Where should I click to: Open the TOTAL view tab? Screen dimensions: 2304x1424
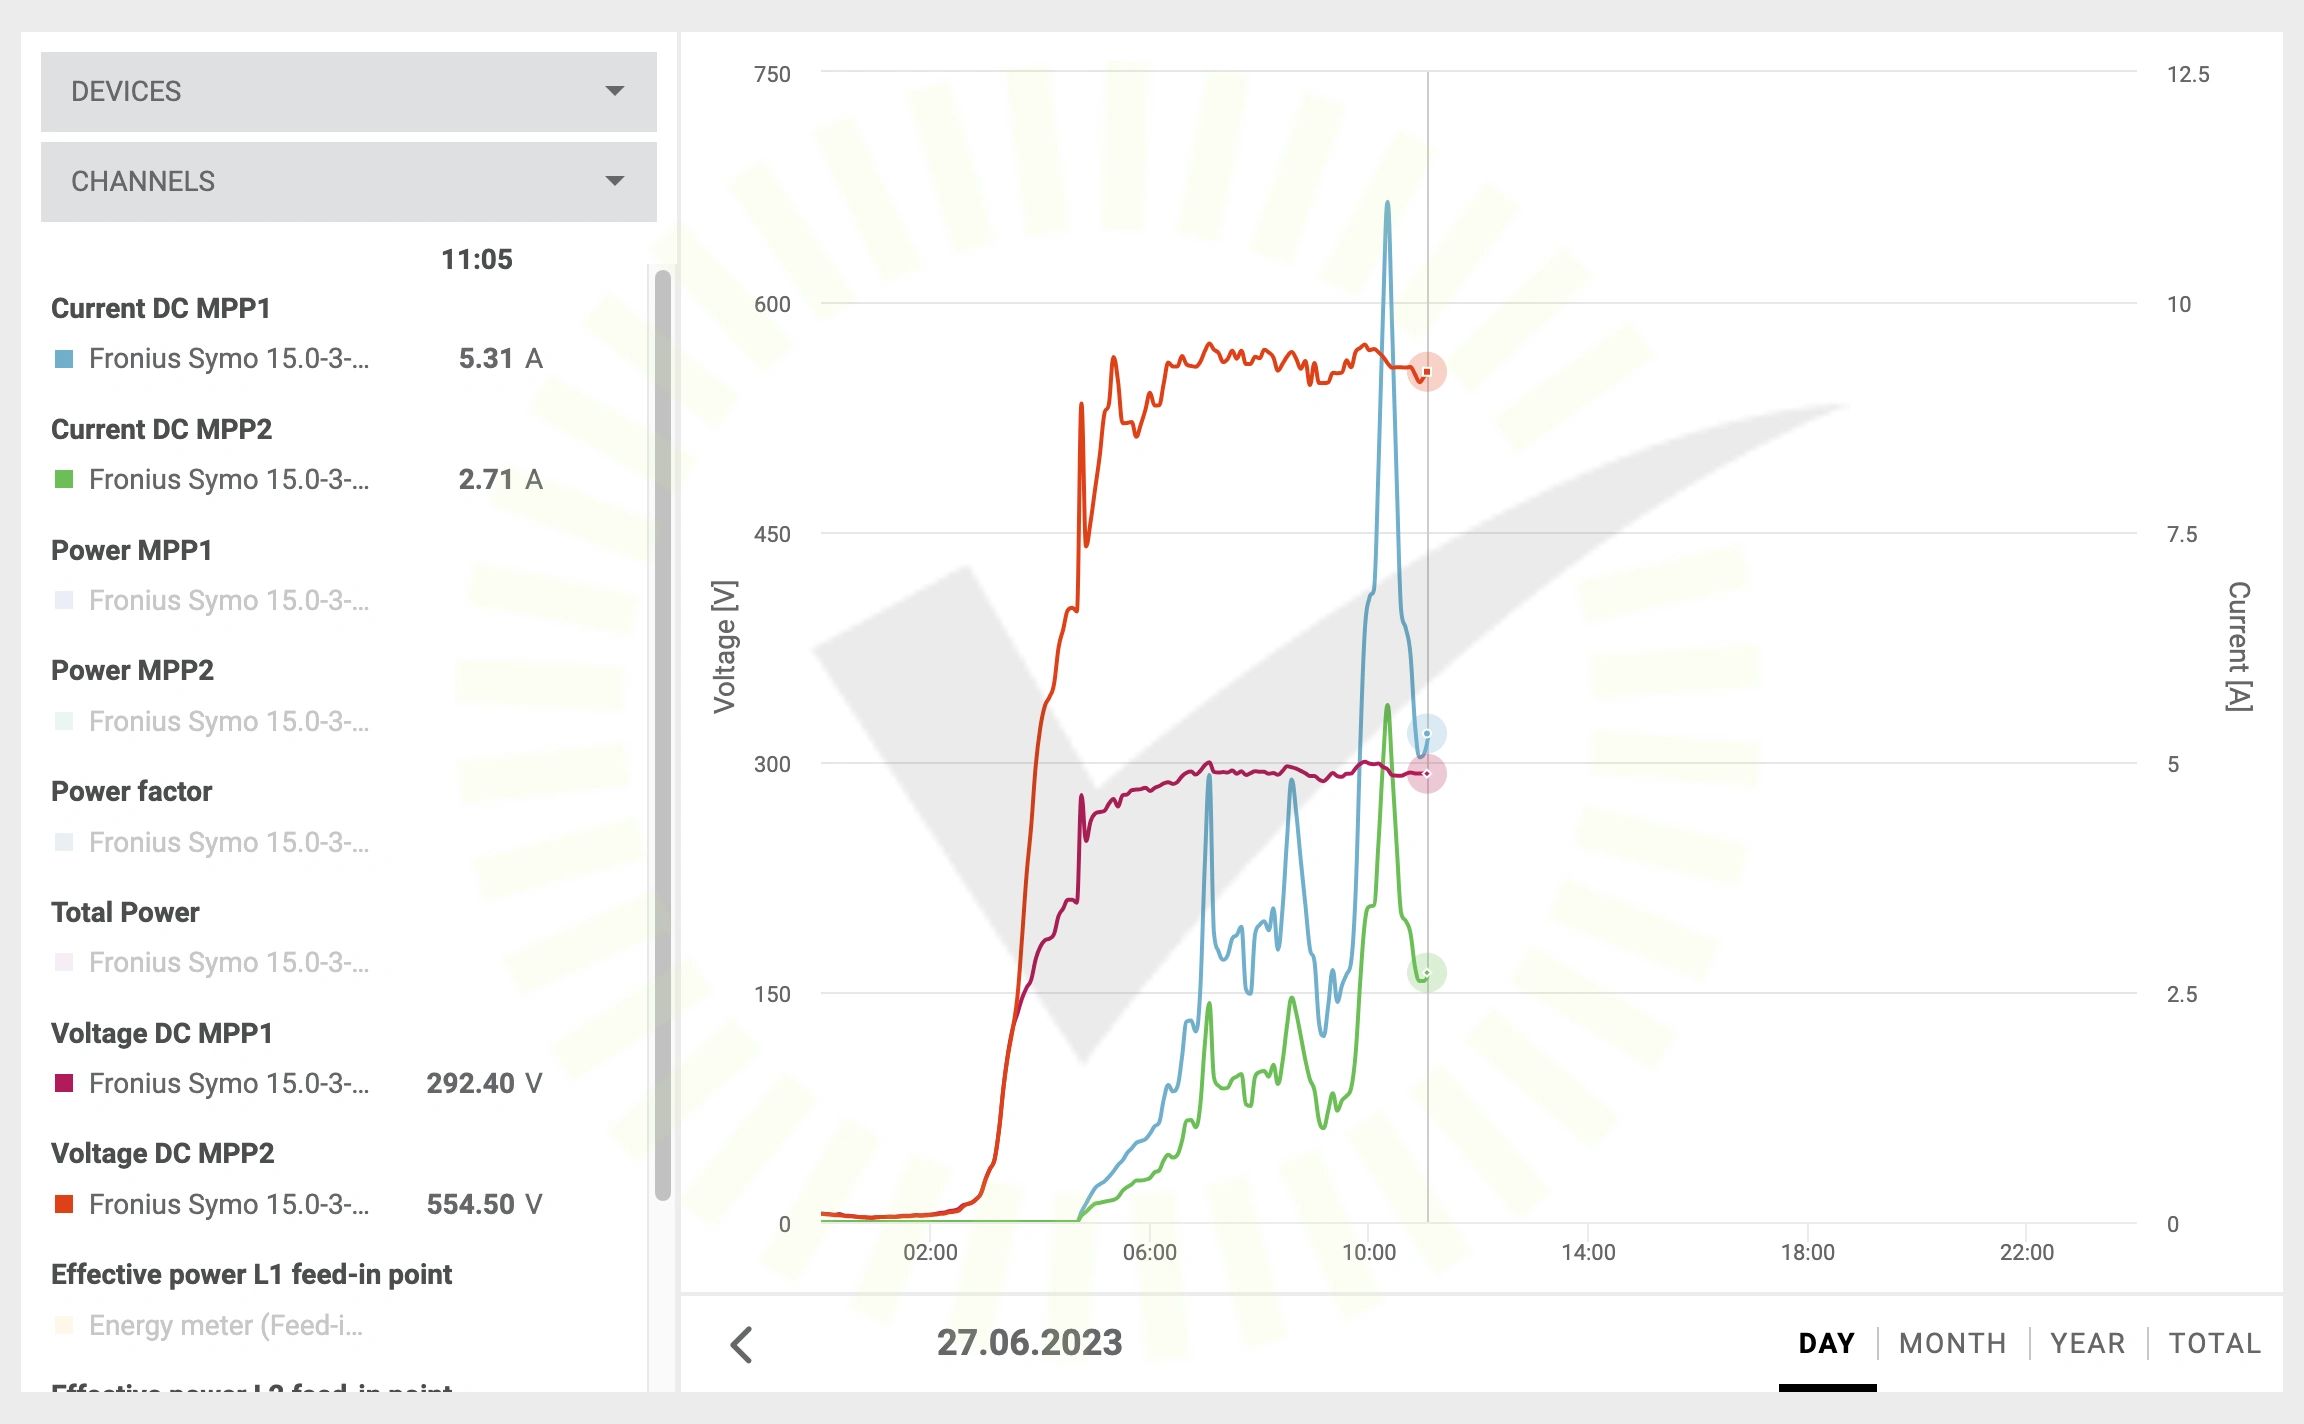point(2214,1343)
